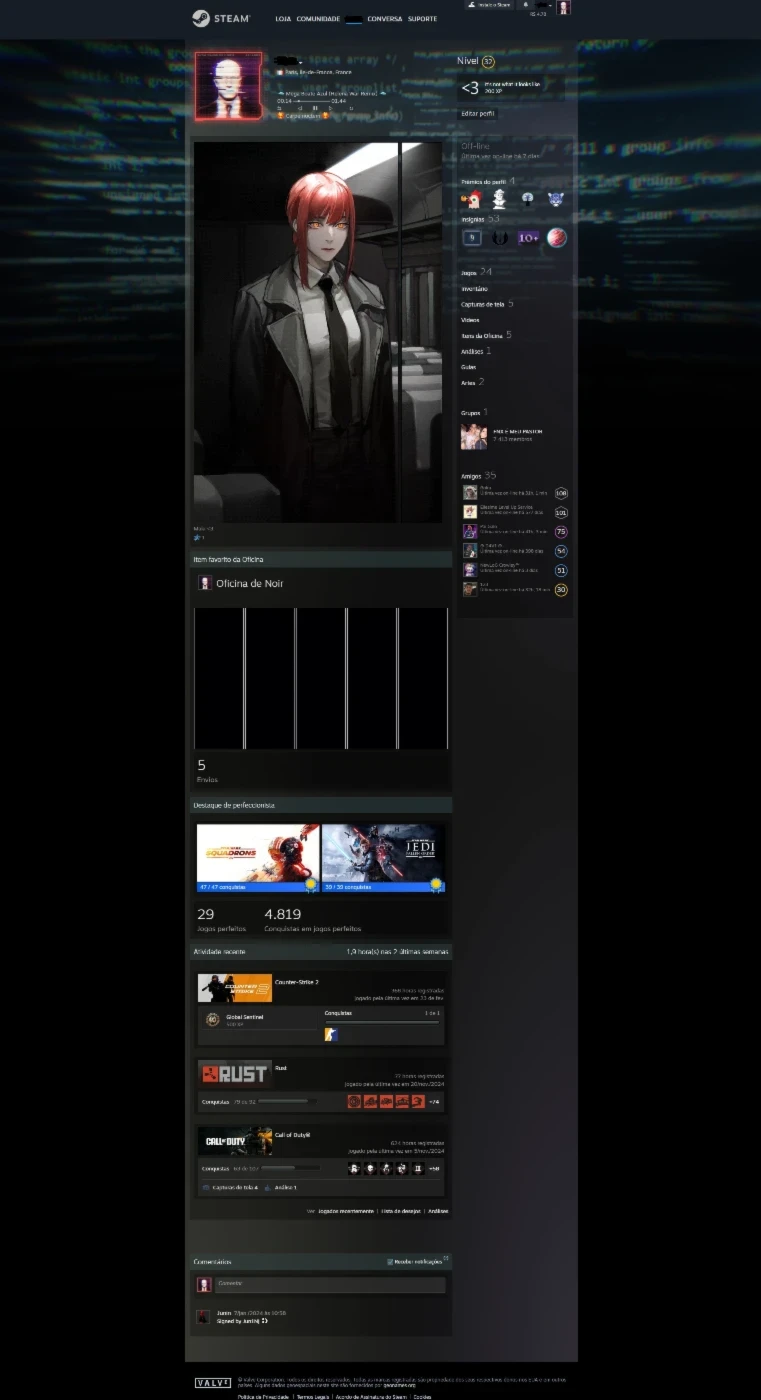Open the account avatar in header

tap(564, 8)
